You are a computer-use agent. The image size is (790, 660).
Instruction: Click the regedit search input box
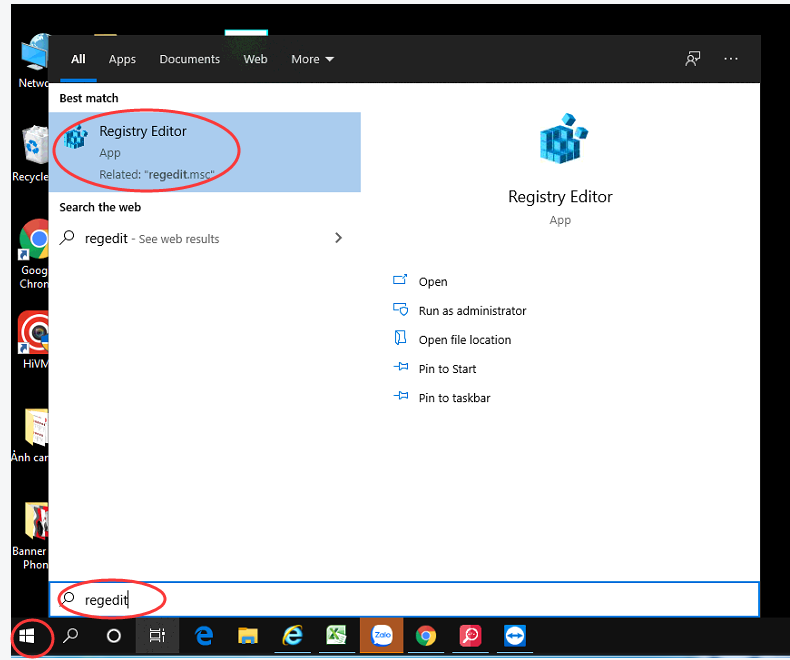(x=400, y=600)
